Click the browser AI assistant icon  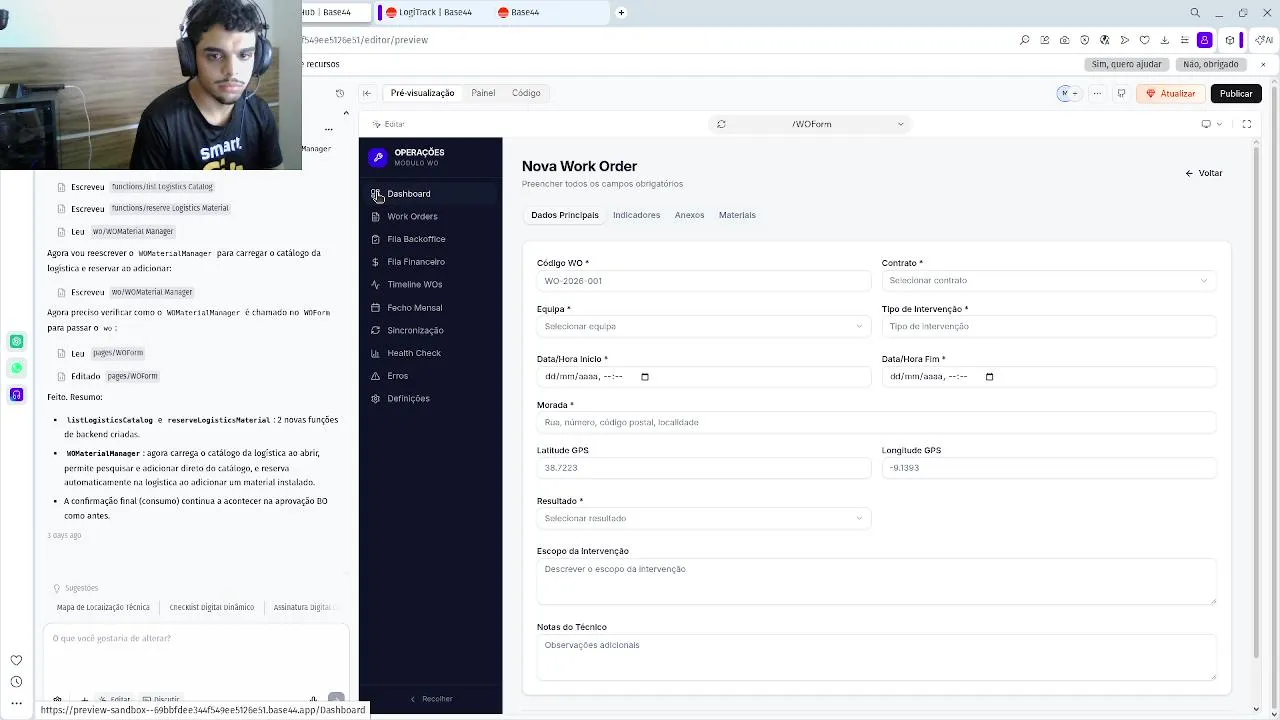[1264, 40]
